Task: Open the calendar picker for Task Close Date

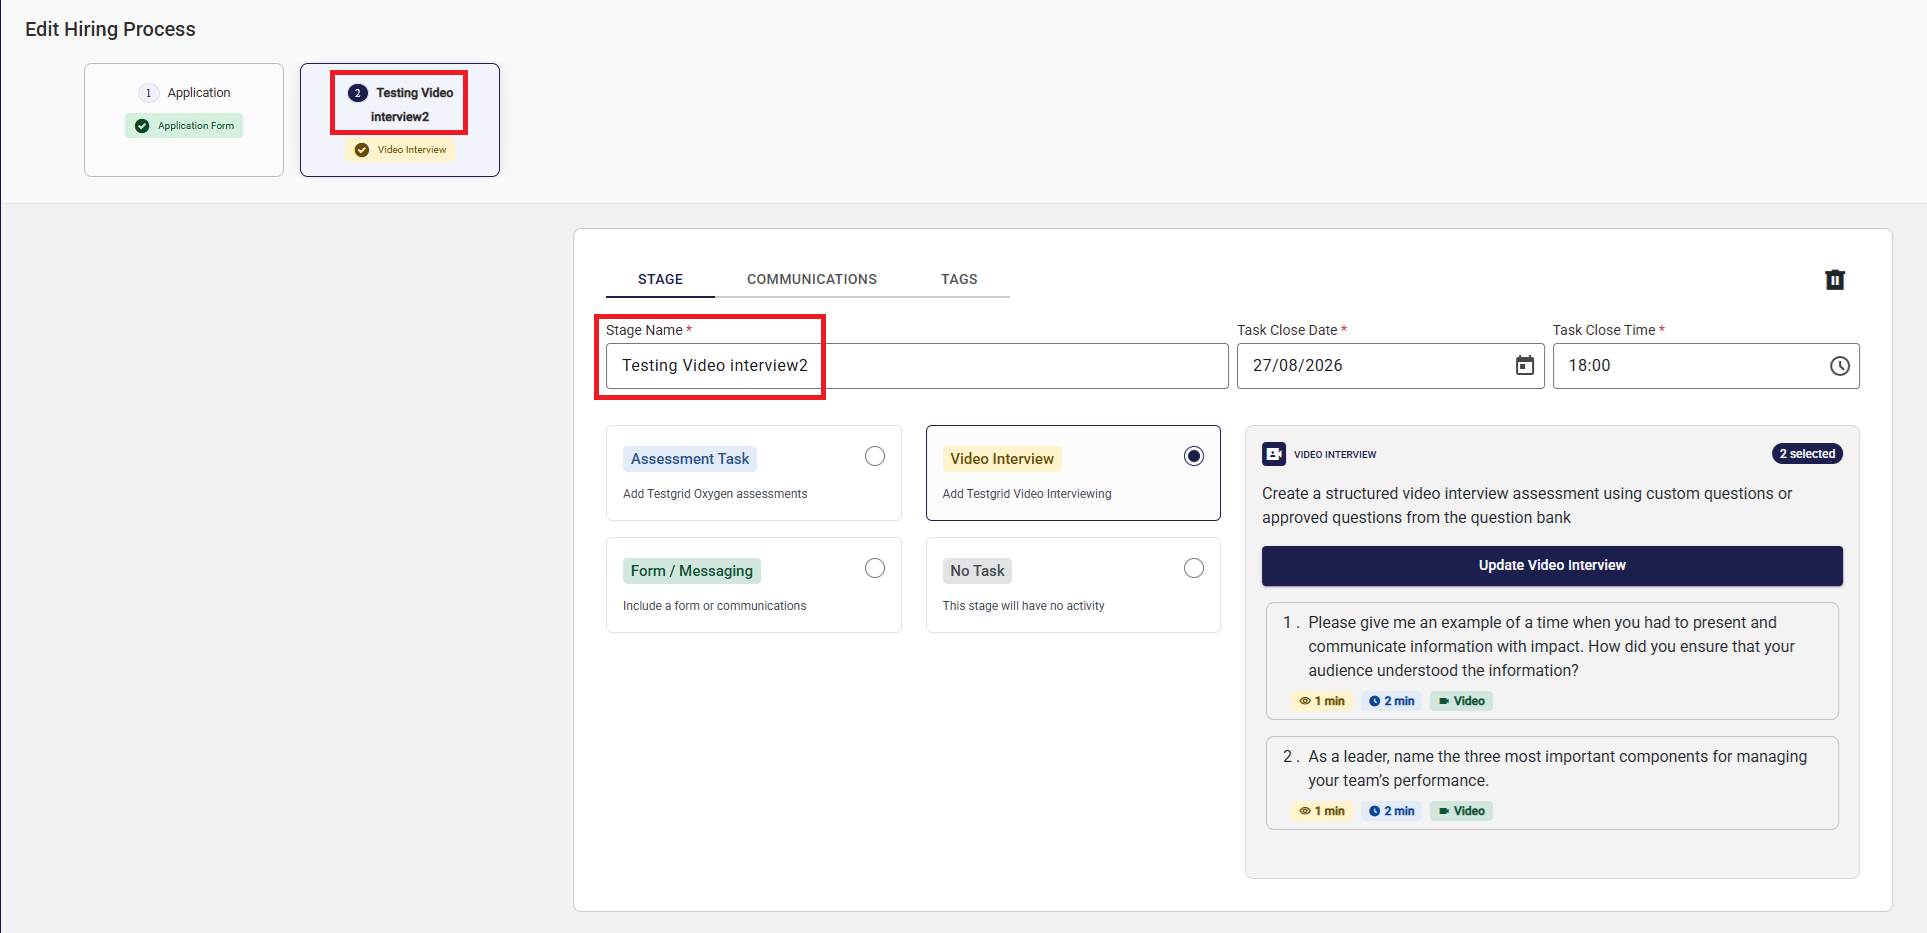Action: (x=1524, y=366)
